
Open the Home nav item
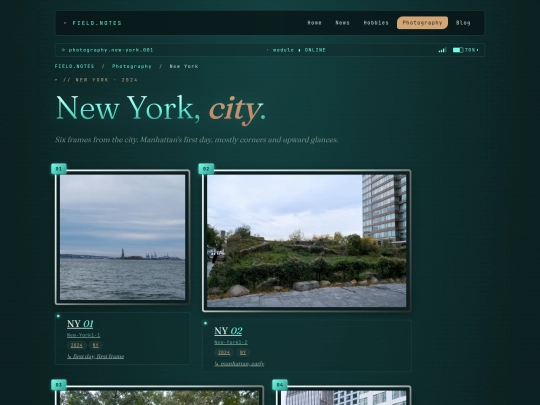click(314, 23)
